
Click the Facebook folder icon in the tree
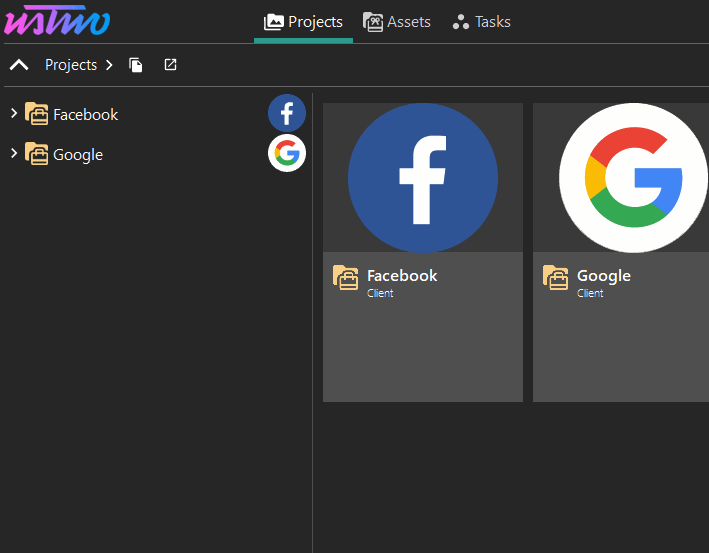[x=37, y=113]
